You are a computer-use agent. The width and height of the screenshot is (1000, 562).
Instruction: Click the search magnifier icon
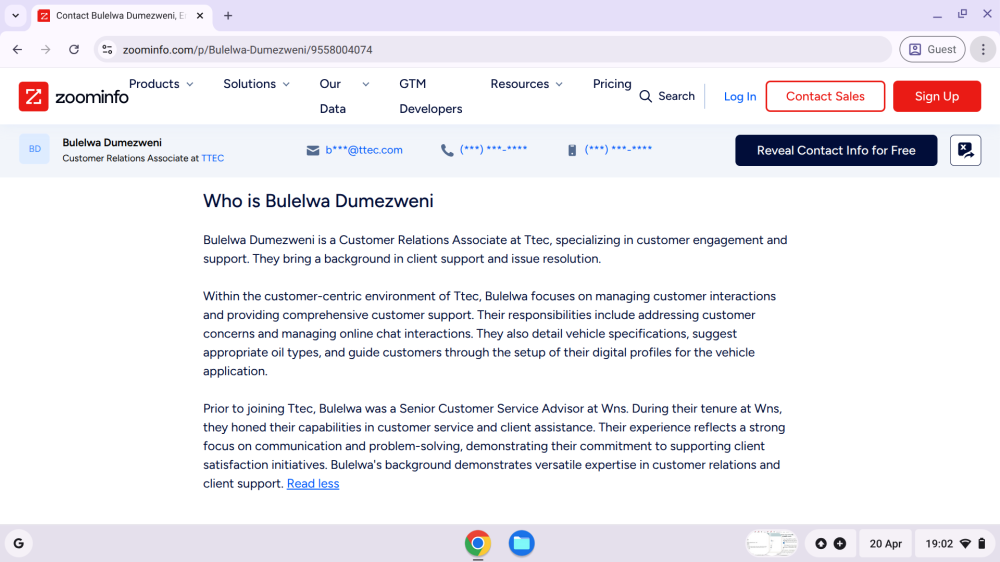point(645,96)
